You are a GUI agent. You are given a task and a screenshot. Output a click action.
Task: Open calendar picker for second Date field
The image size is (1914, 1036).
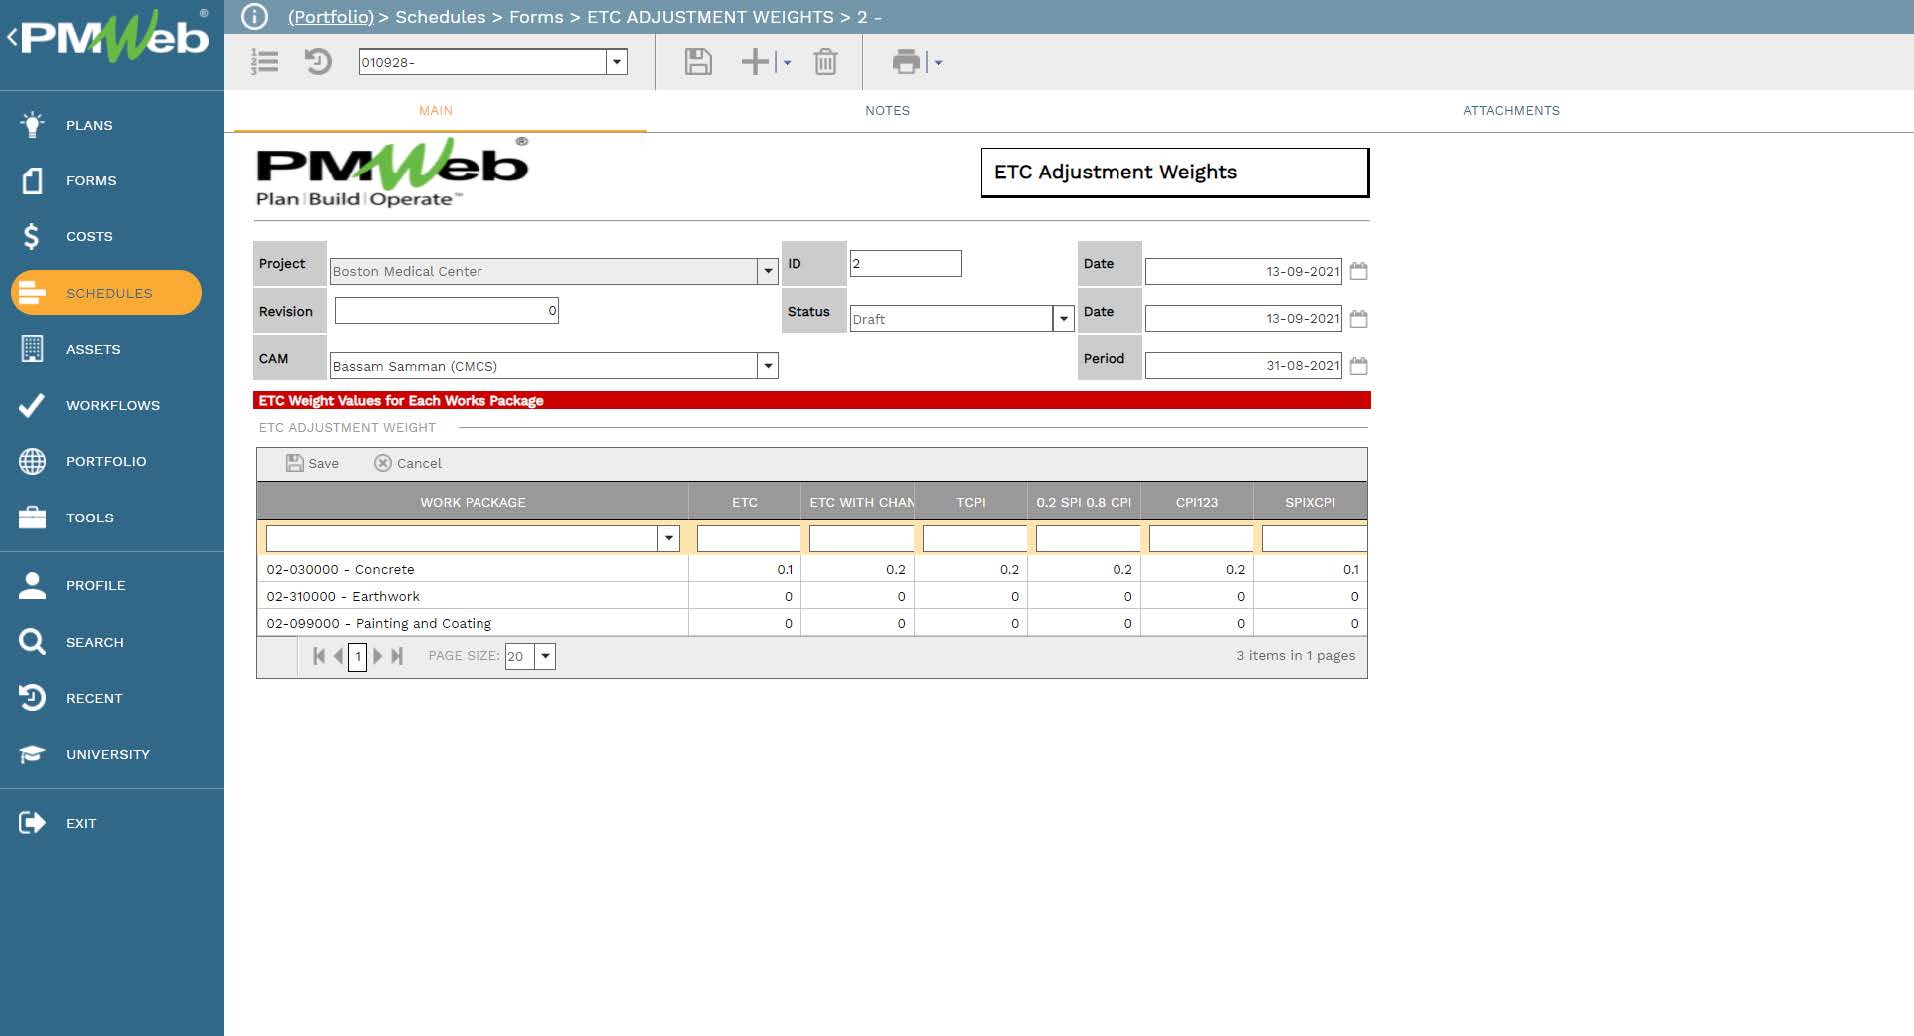(x=1358, y=319)
